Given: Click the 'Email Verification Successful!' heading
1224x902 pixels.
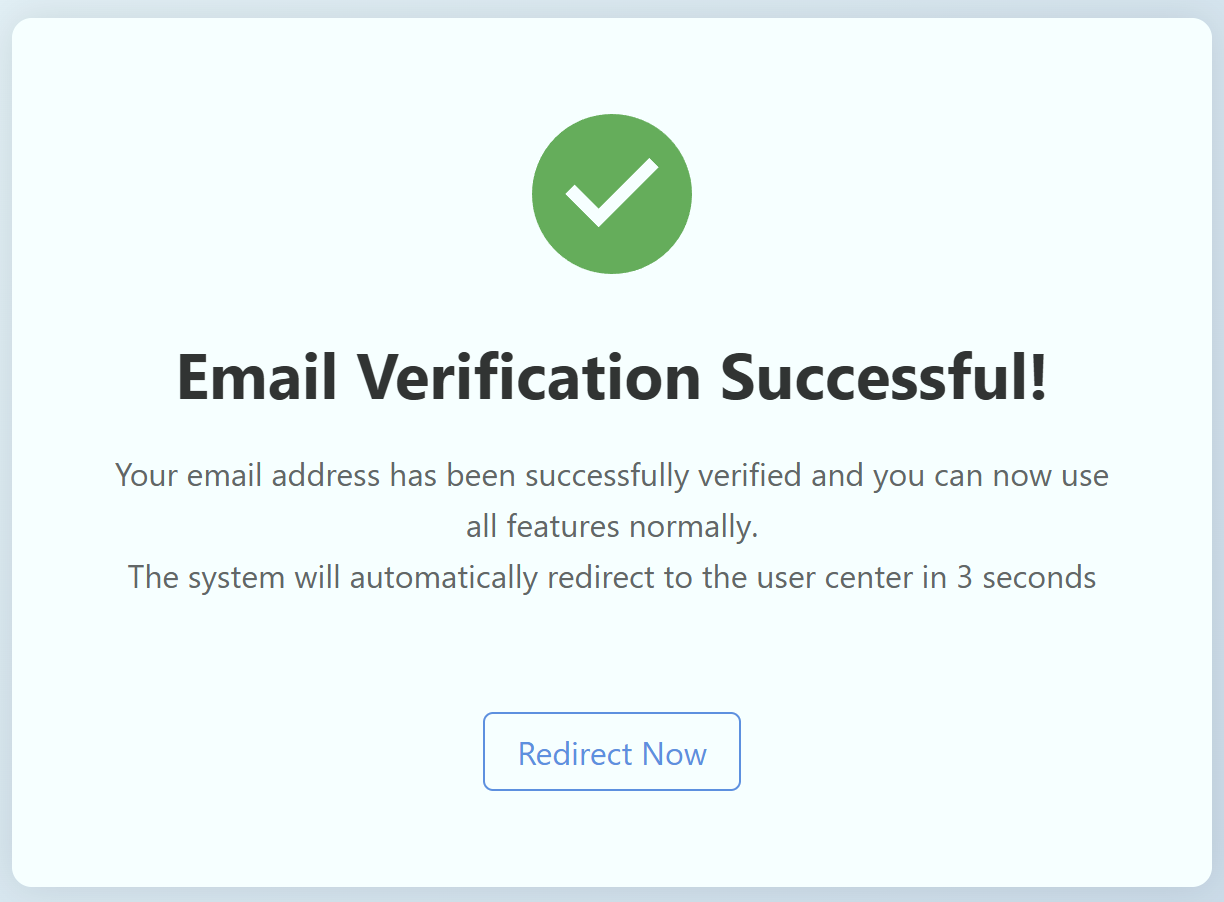Looking at the screenshot, I should tap(612, 378).
